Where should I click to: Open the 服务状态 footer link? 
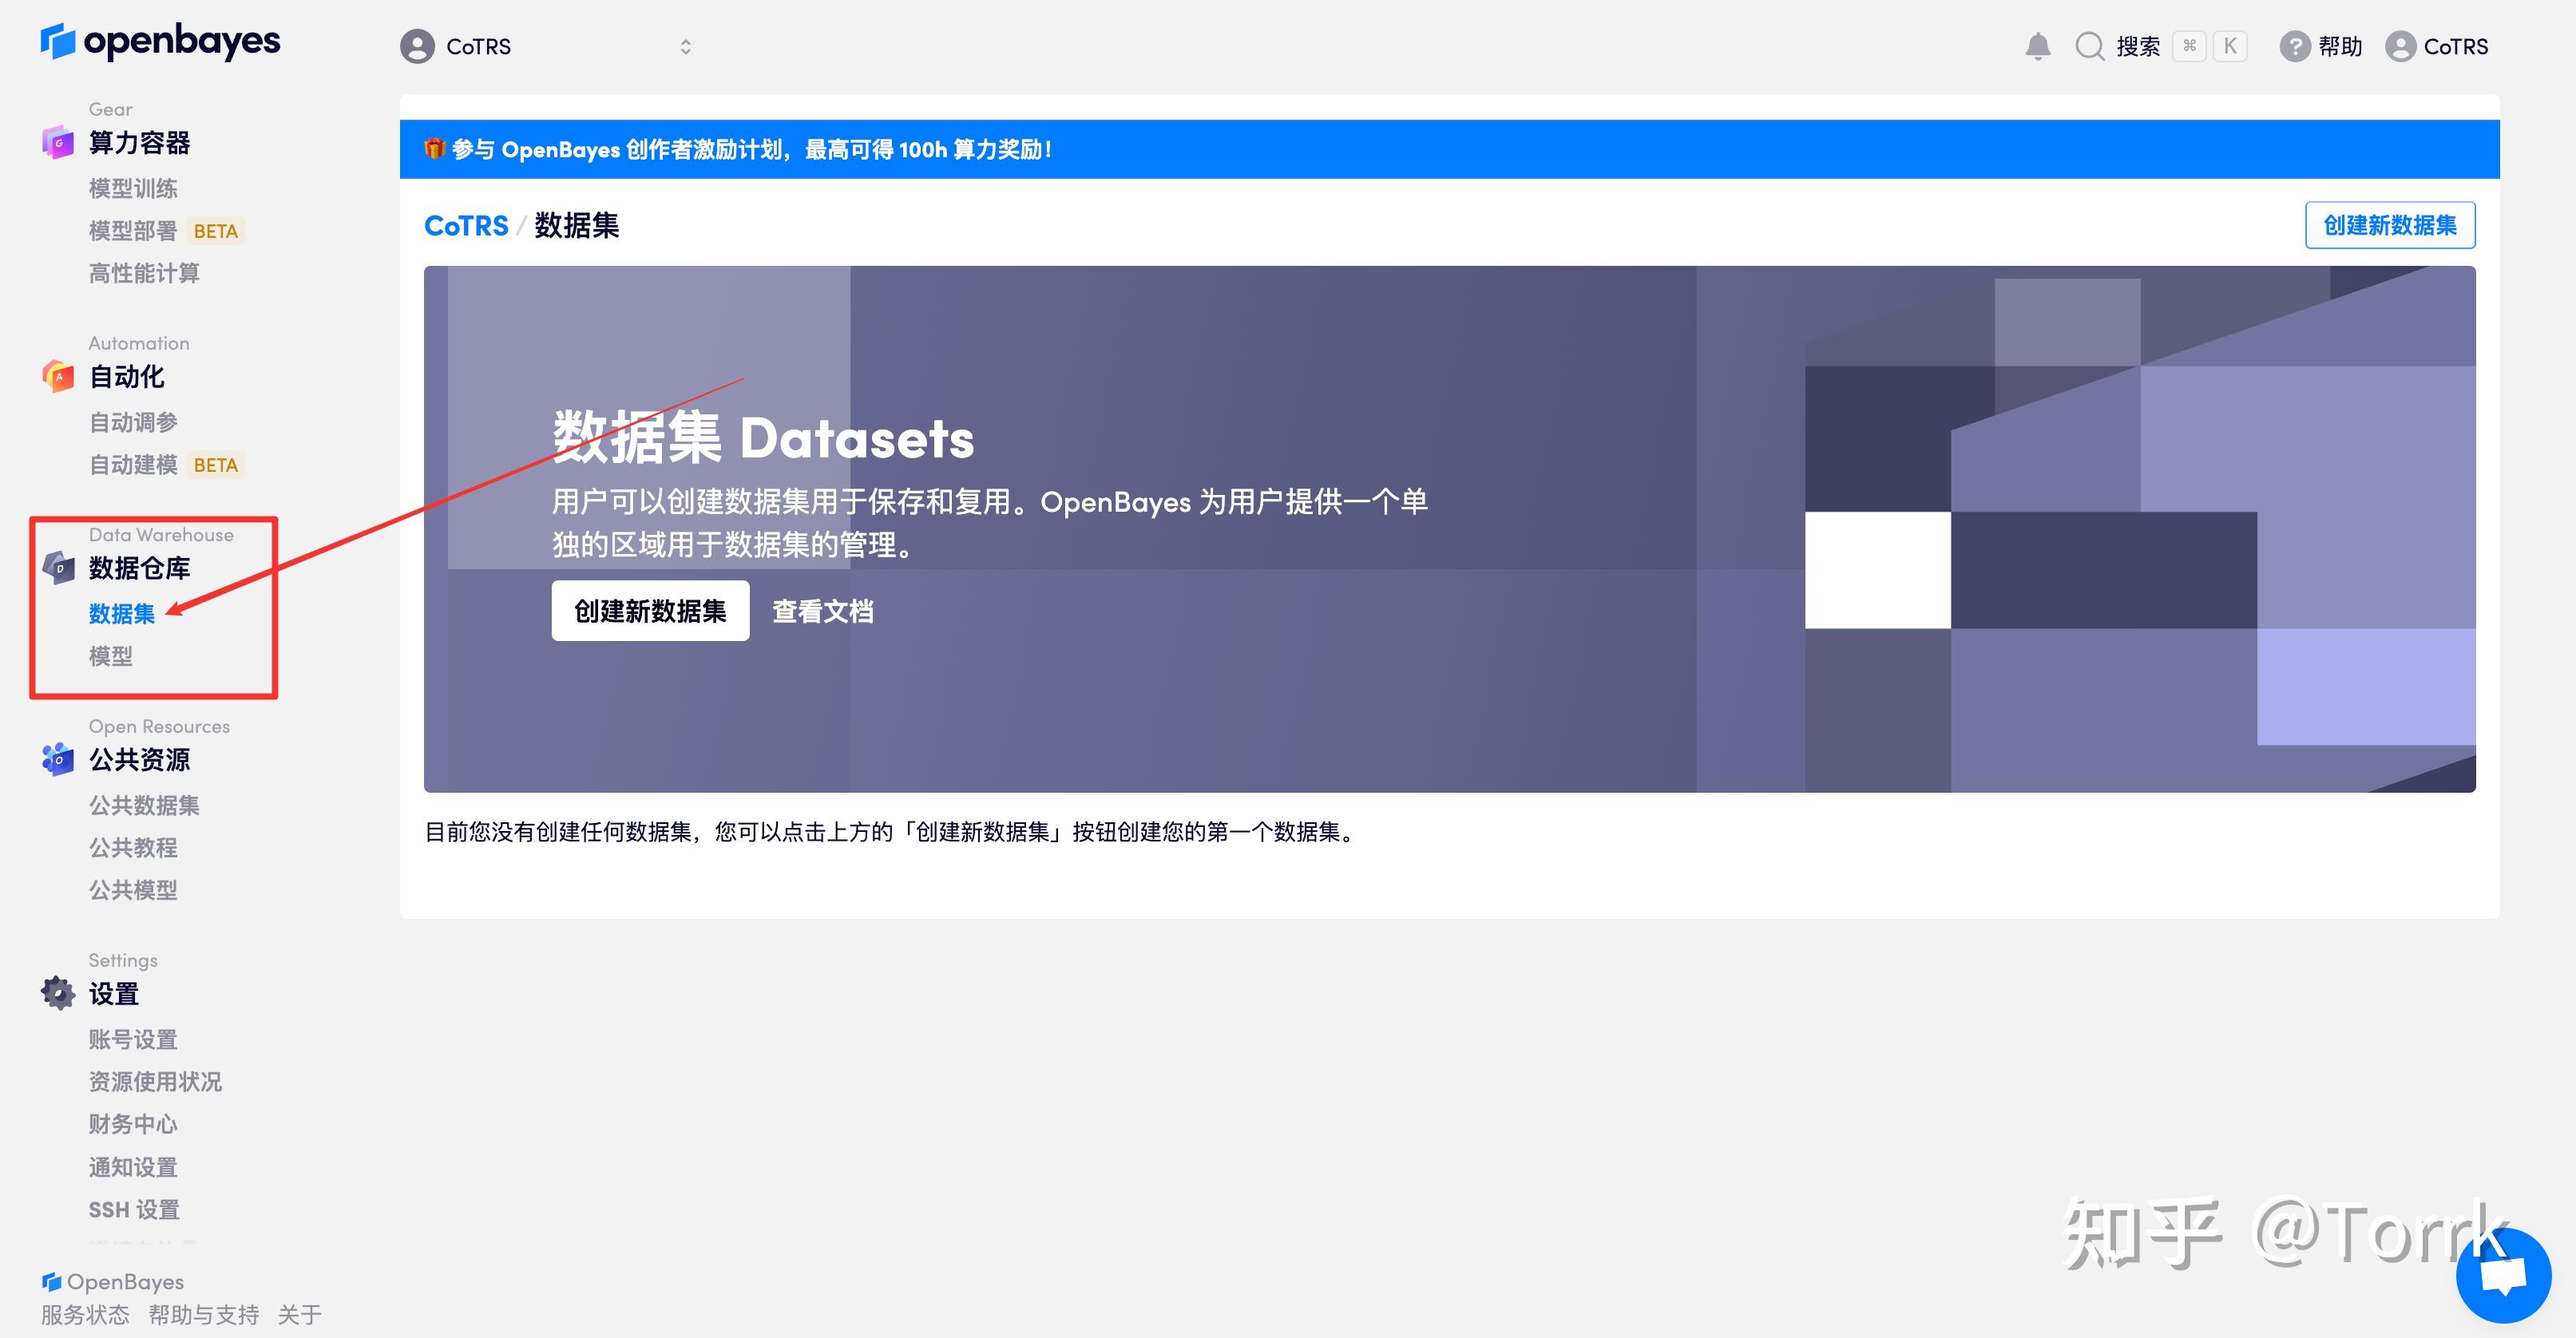click(84, 1314)
